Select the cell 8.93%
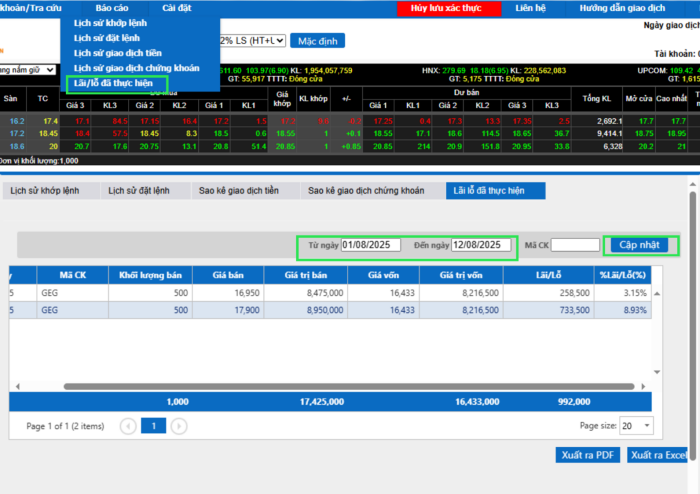 pos(623,310)
